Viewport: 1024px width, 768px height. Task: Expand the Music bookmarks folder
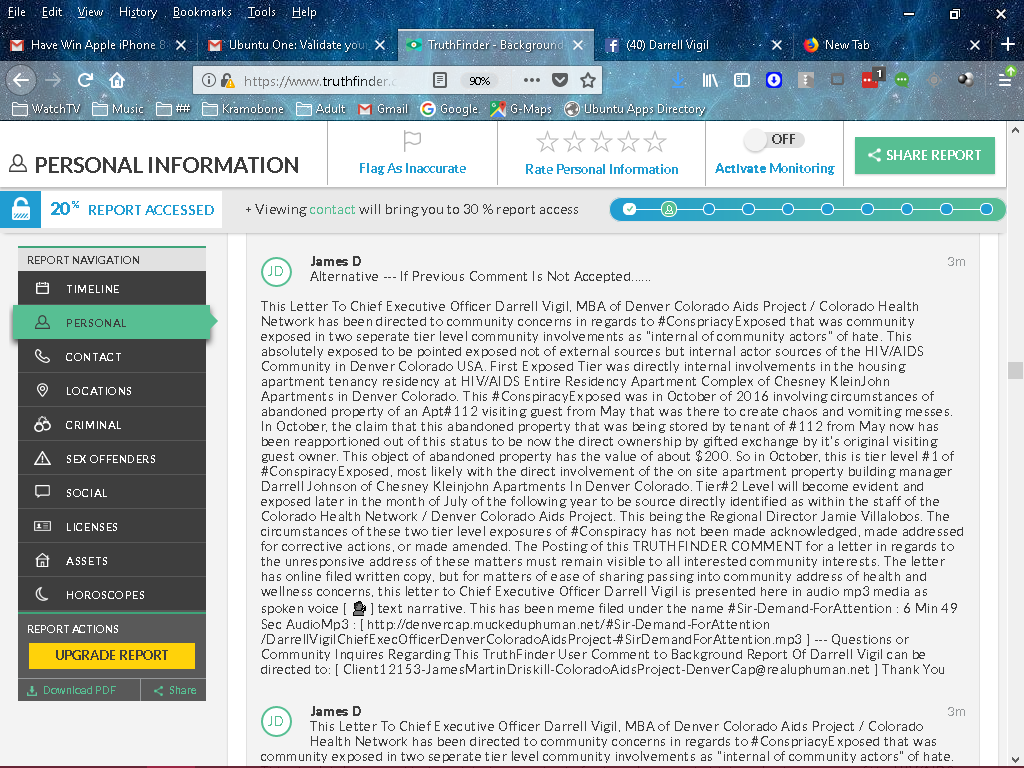click(118, 109)
